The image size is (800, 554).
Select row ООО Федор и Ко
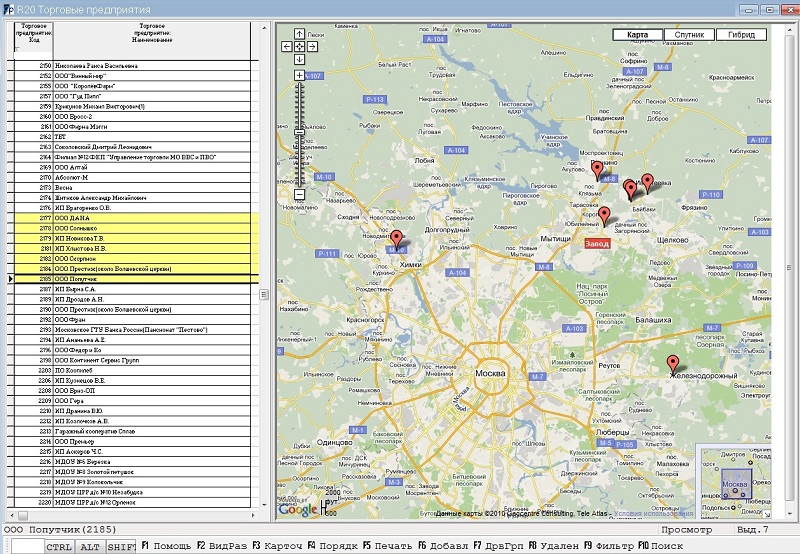(133, 350)
